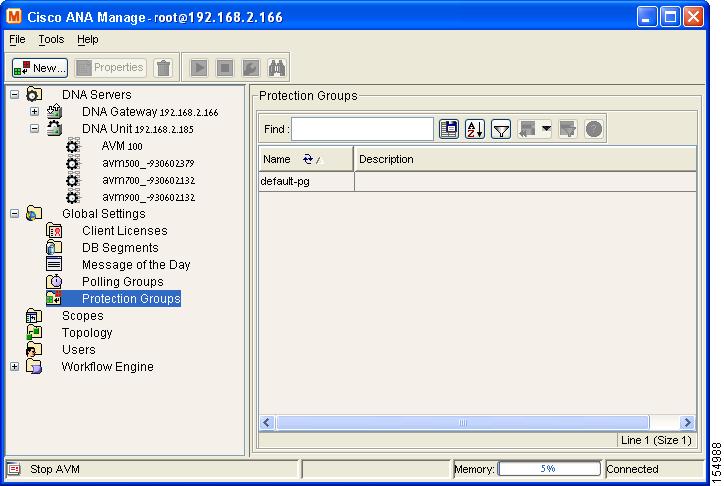Select avm900_-930602132 in the tree
The width and height of the screenshot is (724, 486).
[148, 197]
